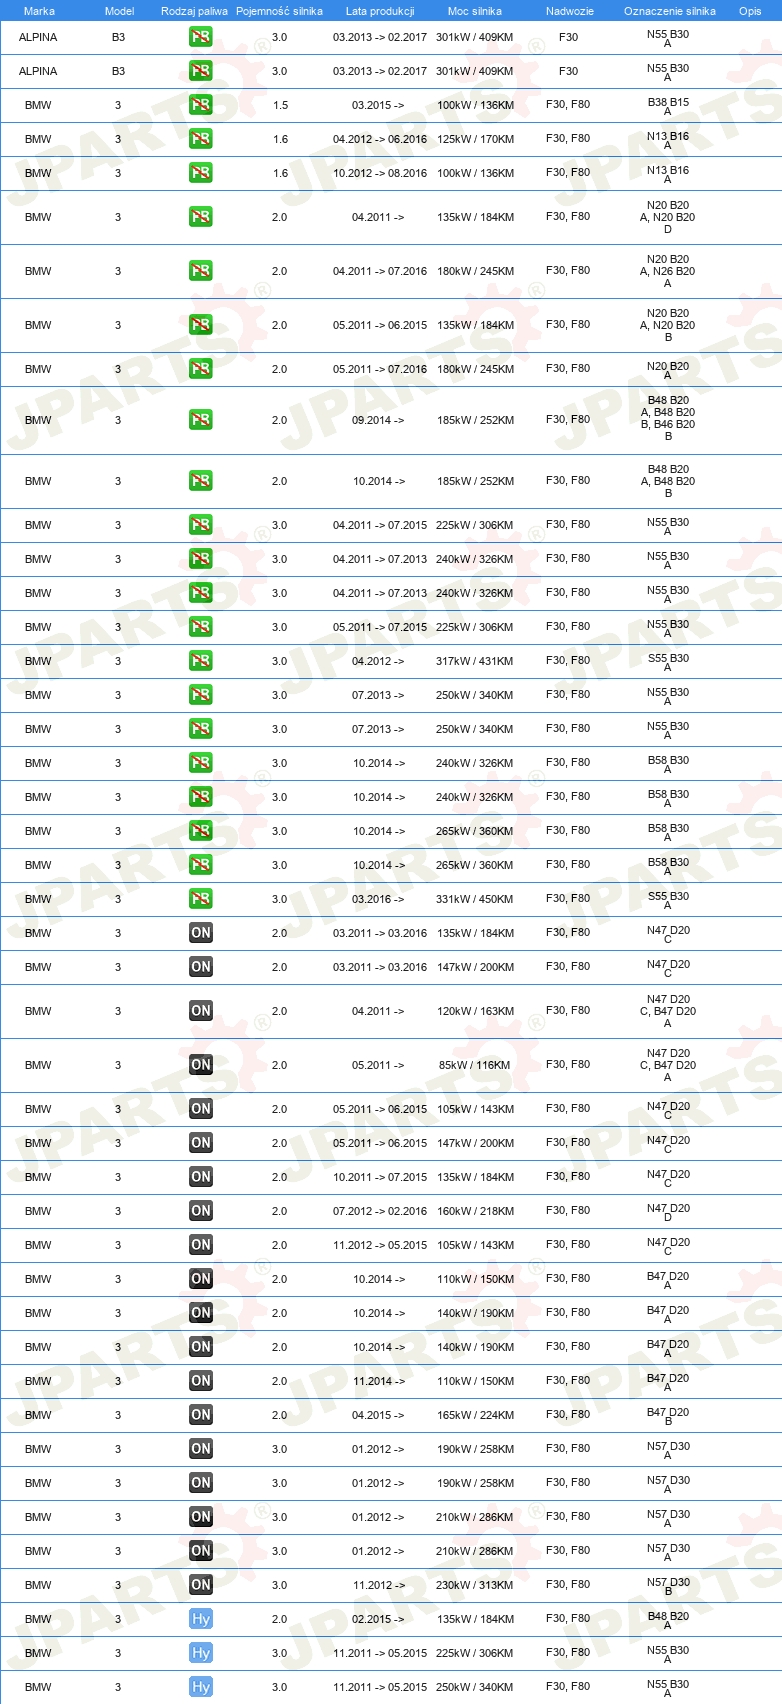Click the Opis column header
Viewport: 782px width, 1704px height.
point(750,11)
